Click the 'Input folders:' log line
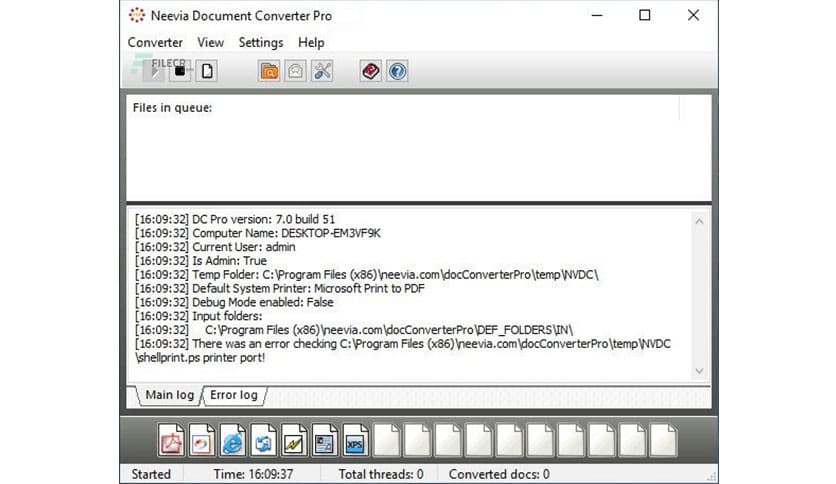The height and width of the screenshot is (484, 836). coord(198,316)
